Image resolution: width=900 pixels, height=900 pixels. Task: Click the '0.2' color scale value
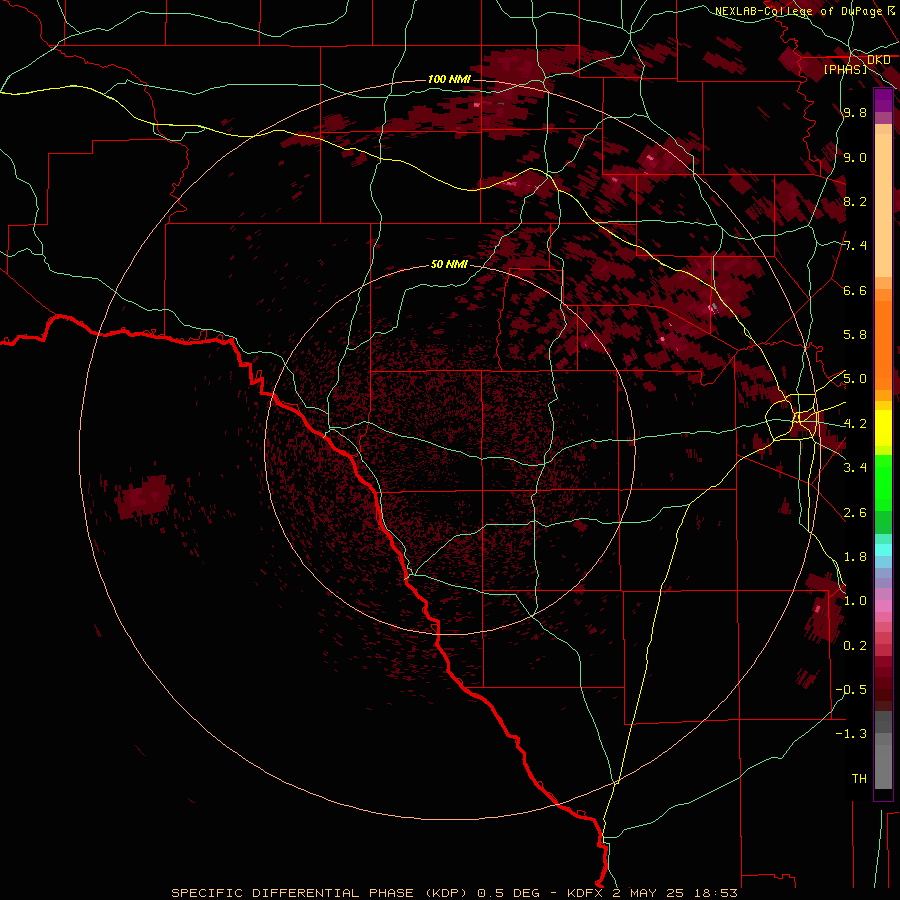tap(855, 646)
